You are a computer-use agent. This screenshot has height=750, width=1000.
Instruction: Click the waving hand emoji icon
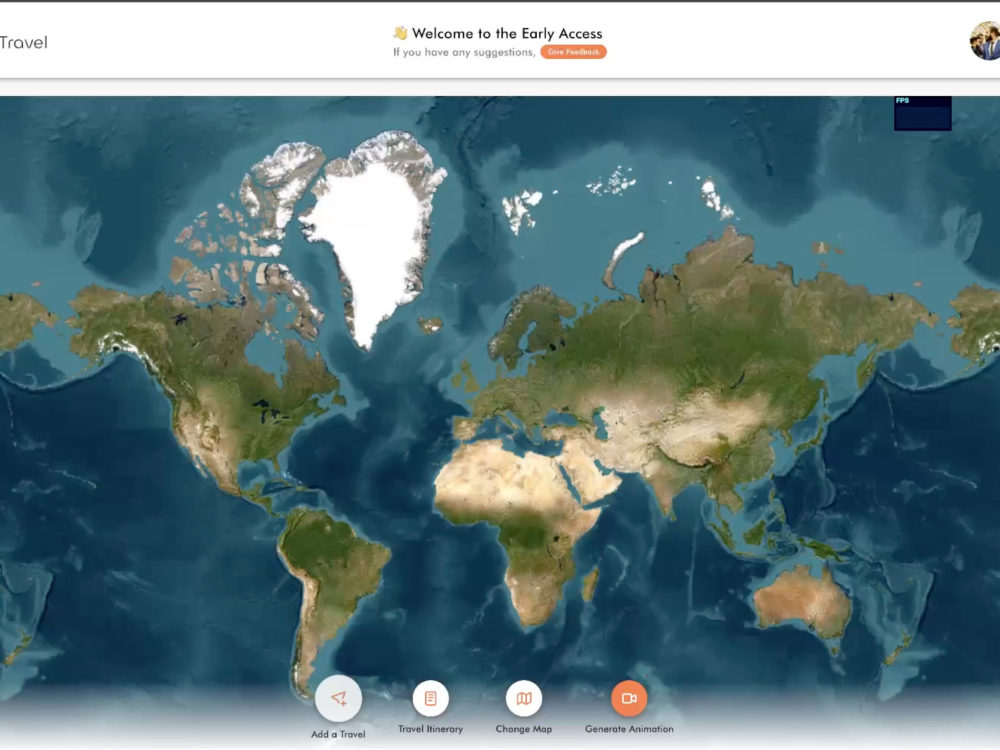pyautogui.click(x=400, y=33)
